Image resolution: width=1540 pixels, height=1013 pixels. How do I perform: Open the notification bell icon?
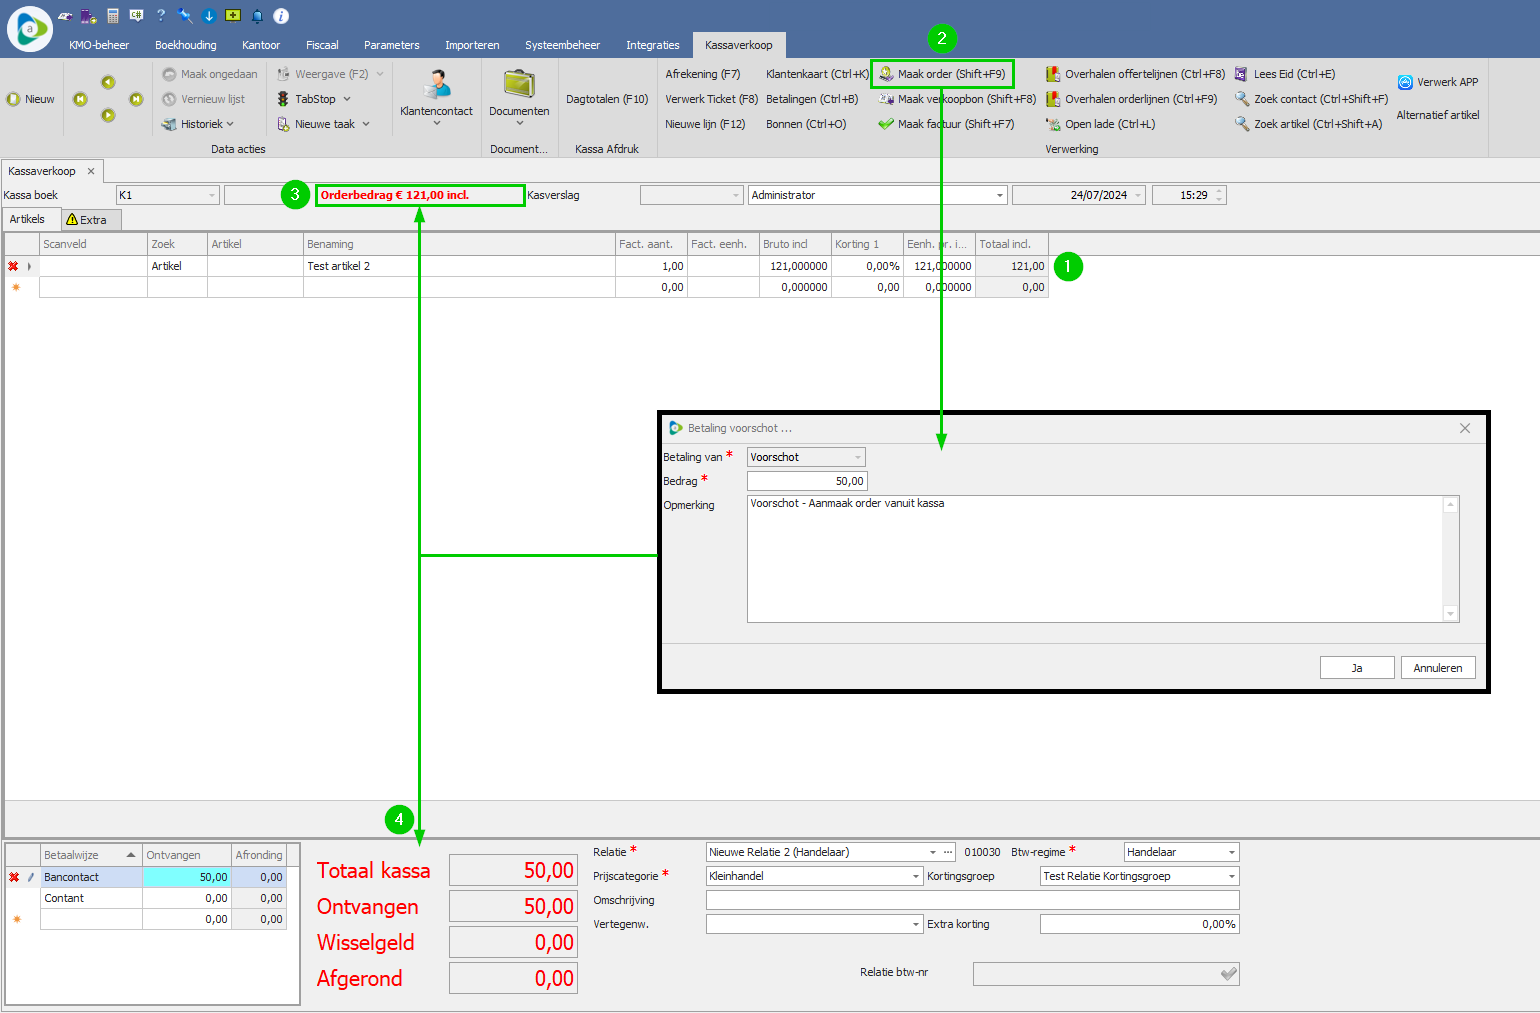pos(257,15)
